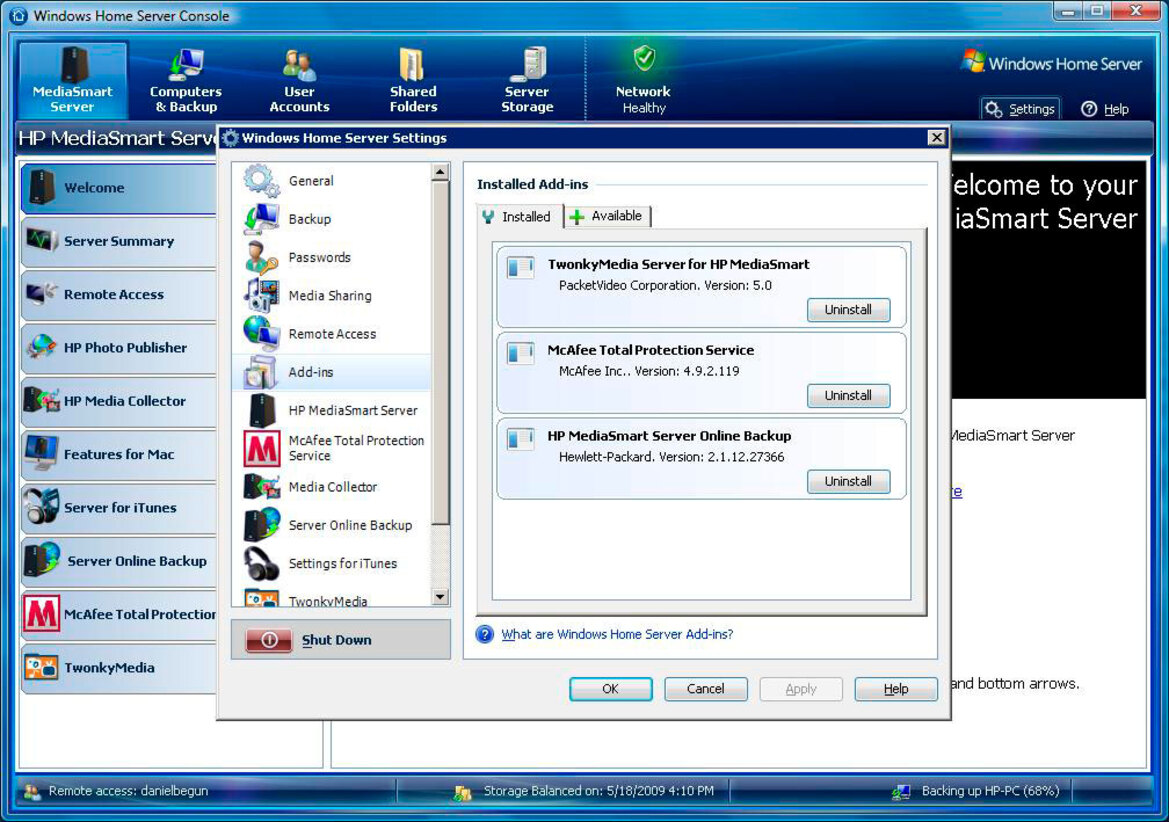Open HP Media Collector in sidebar
The image size is (1169, 822).
click(119, 401)
